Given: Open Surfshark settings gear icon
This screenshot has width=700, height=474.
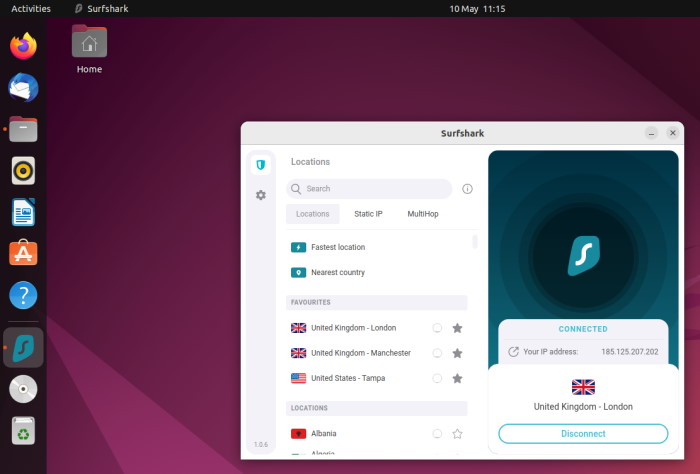Looking at the screenshot, I should click(261, 195).
